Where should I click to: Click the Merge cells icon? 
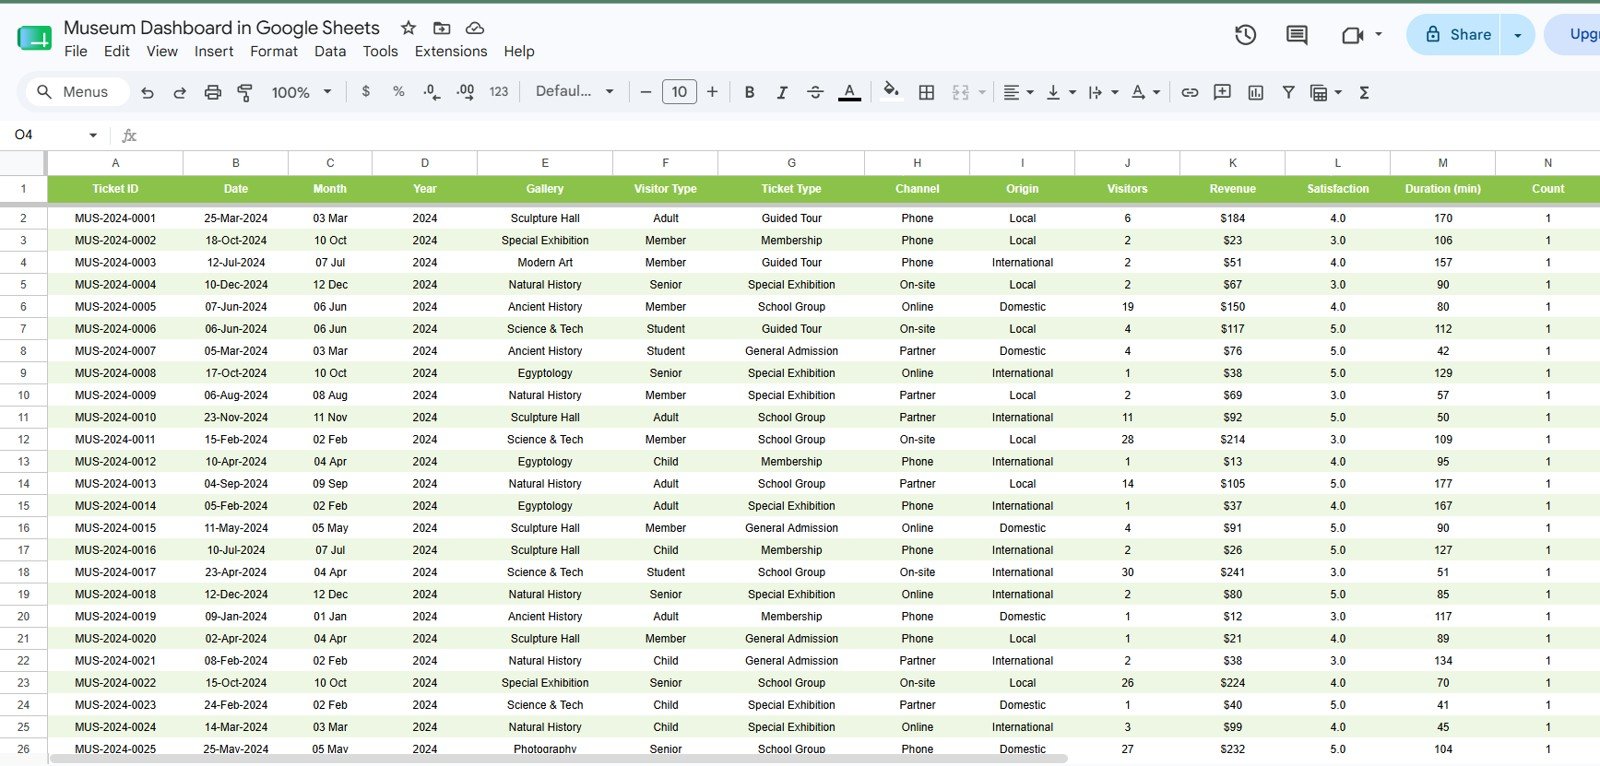tap(961, 92)
